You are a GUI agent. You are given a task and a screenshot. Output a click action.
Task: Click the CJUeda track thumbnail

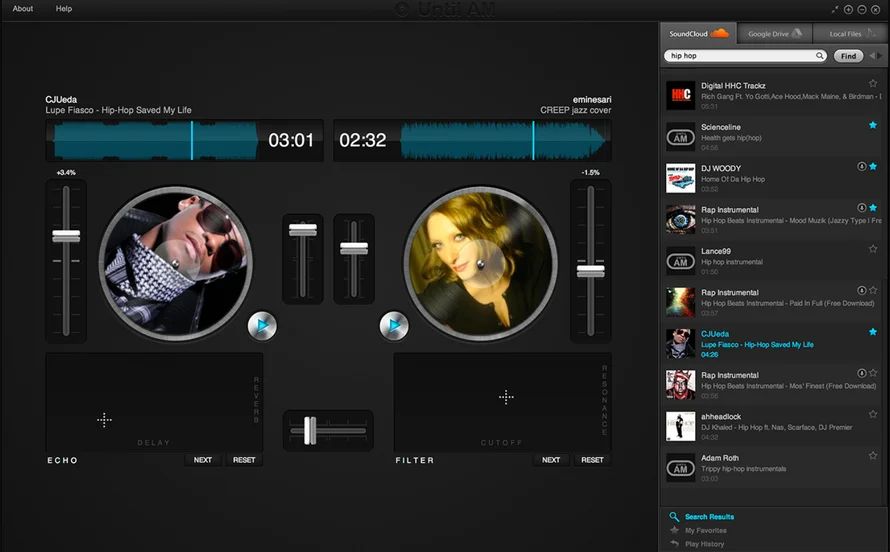[681, 344]
